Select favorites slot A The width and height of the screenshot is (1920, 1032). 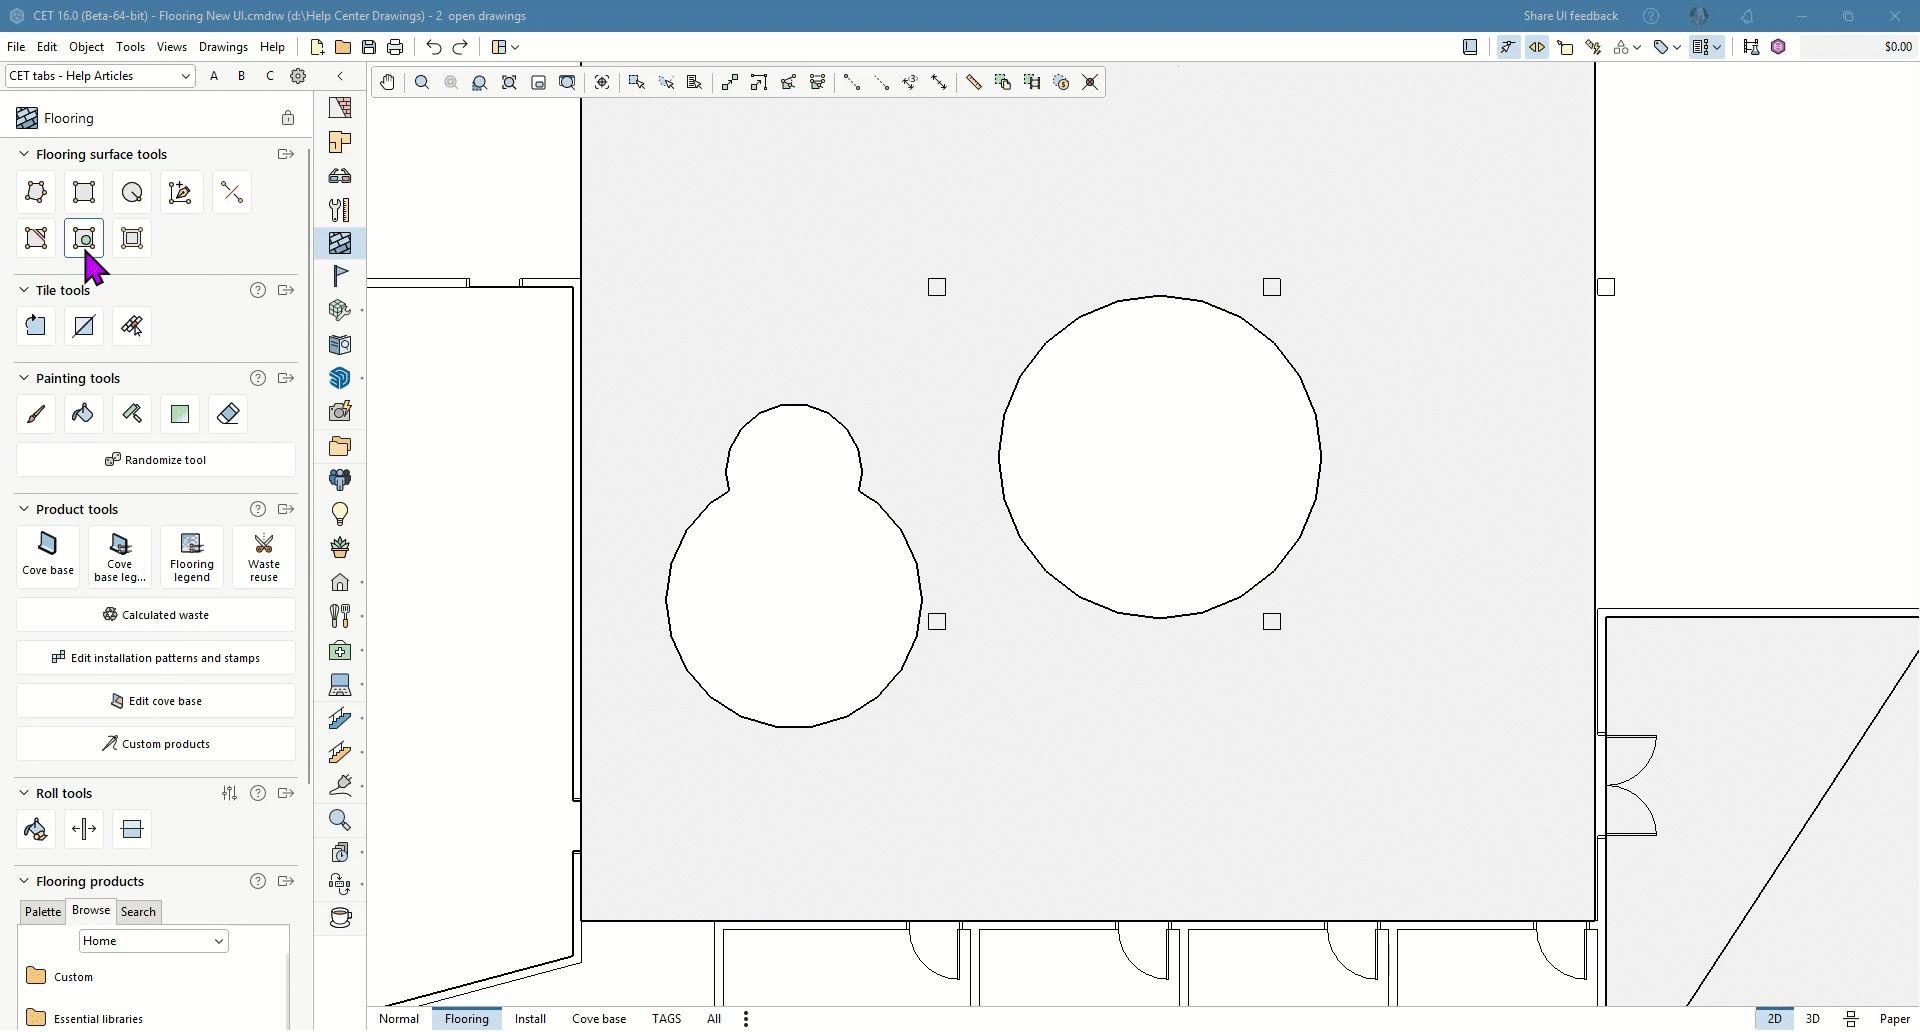point(214,76)
